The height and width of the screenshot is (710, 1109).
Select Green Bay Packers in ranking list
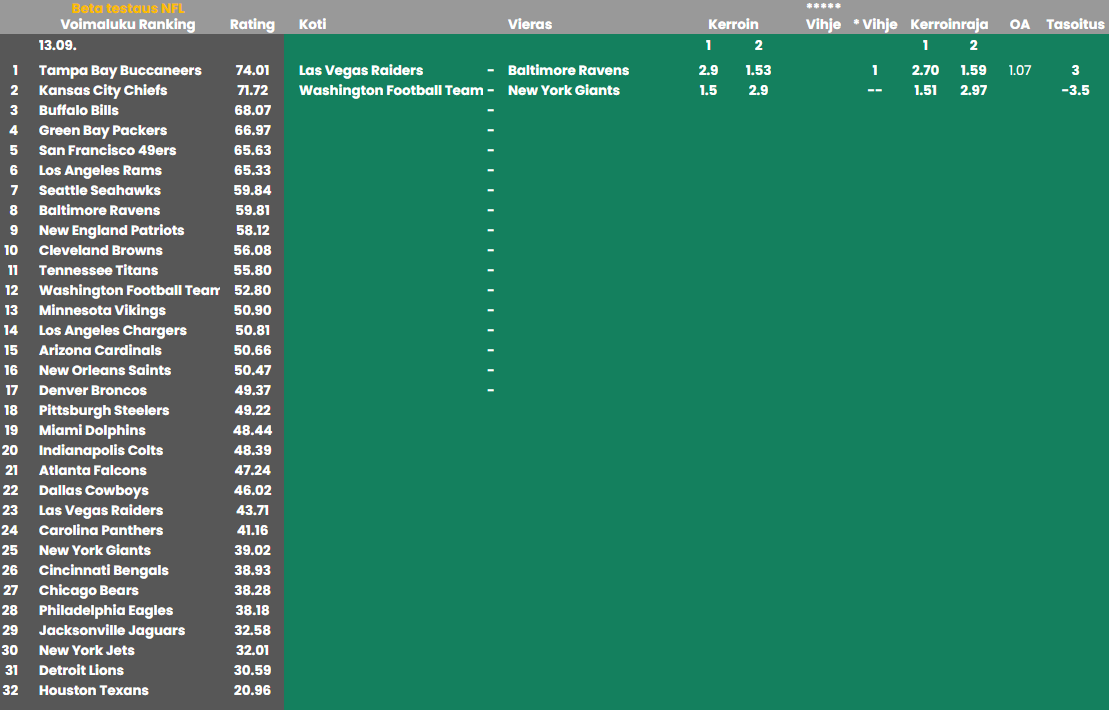pyautogui.click(x=103, y=130)
